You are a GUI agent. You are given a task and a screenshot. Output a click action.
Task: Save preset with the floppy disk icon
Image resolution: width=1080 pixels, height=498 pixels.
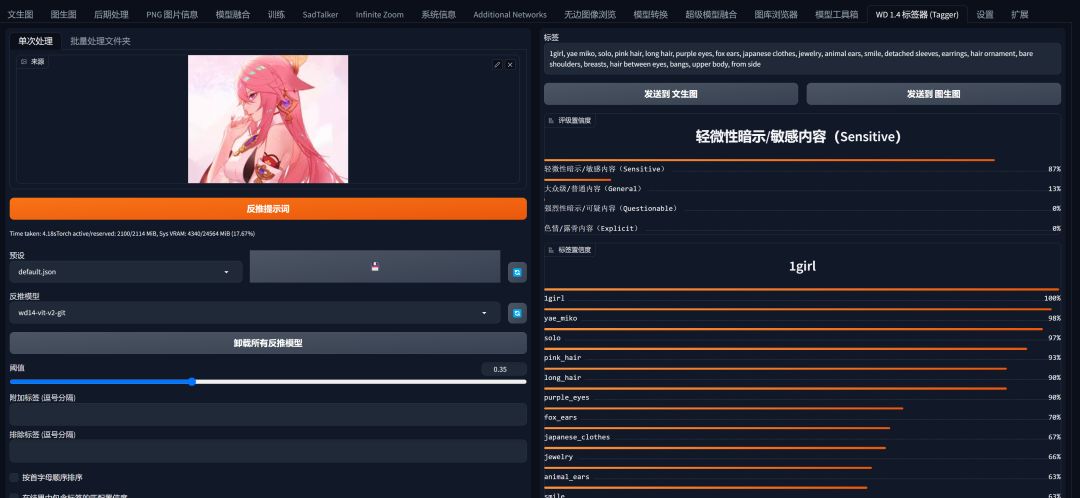pos(375,267)
